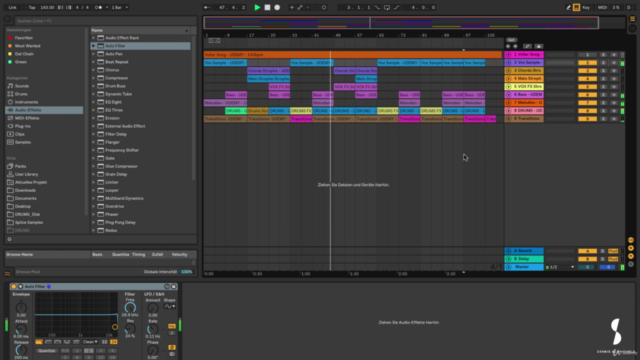Click the Quantize button in Auto Filter
Viewport: 640px width, 360px height.
pos(47,351)
